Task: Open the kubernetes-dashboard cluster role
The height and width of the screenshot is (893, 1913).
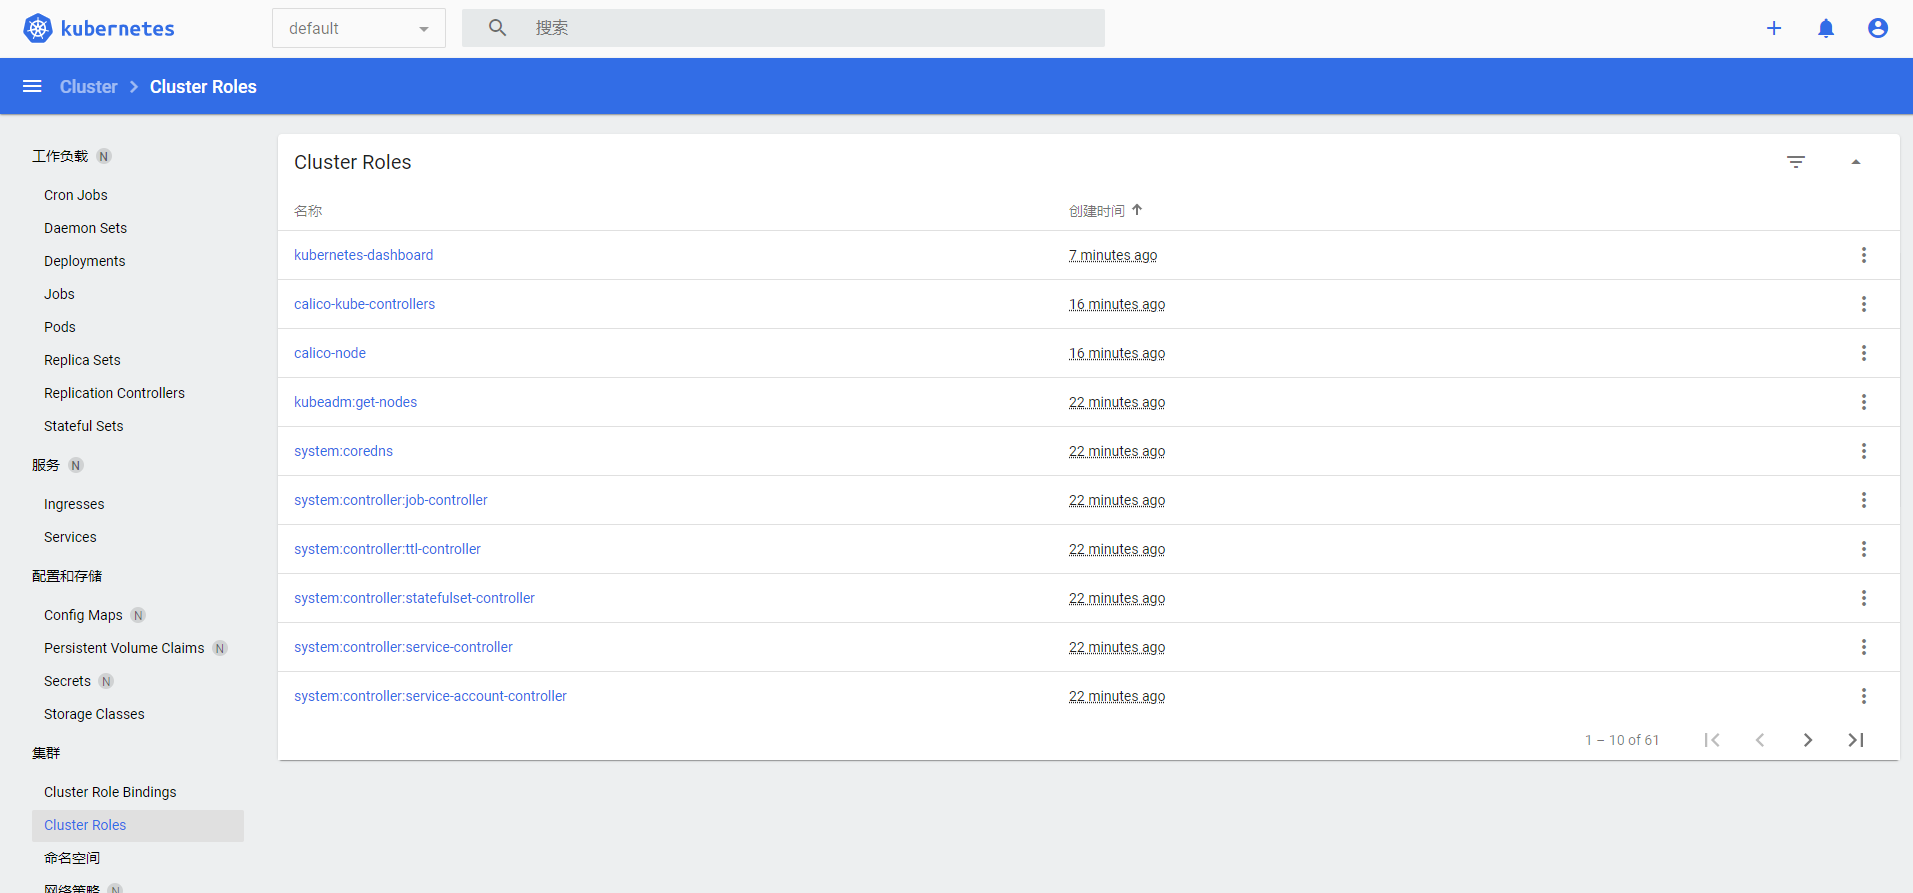Action: [364, 255]
